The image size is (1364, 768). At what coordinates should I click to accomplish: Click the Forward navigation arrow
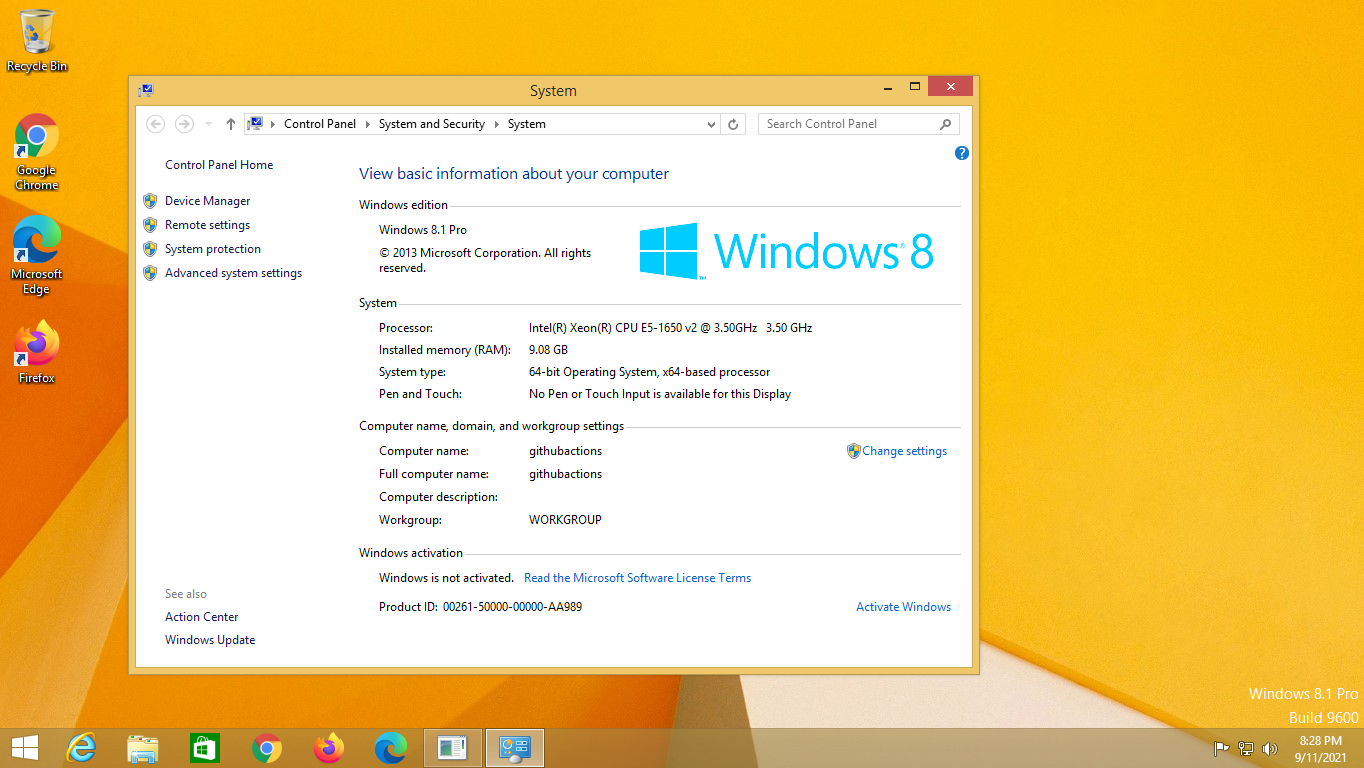tap(184, 124)
